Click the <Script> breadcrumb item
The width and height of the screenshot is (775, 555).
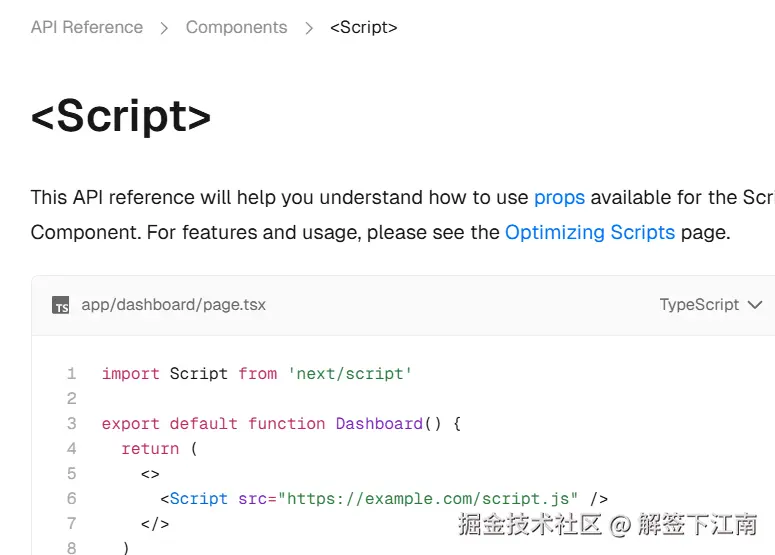[x=363, y=27]
